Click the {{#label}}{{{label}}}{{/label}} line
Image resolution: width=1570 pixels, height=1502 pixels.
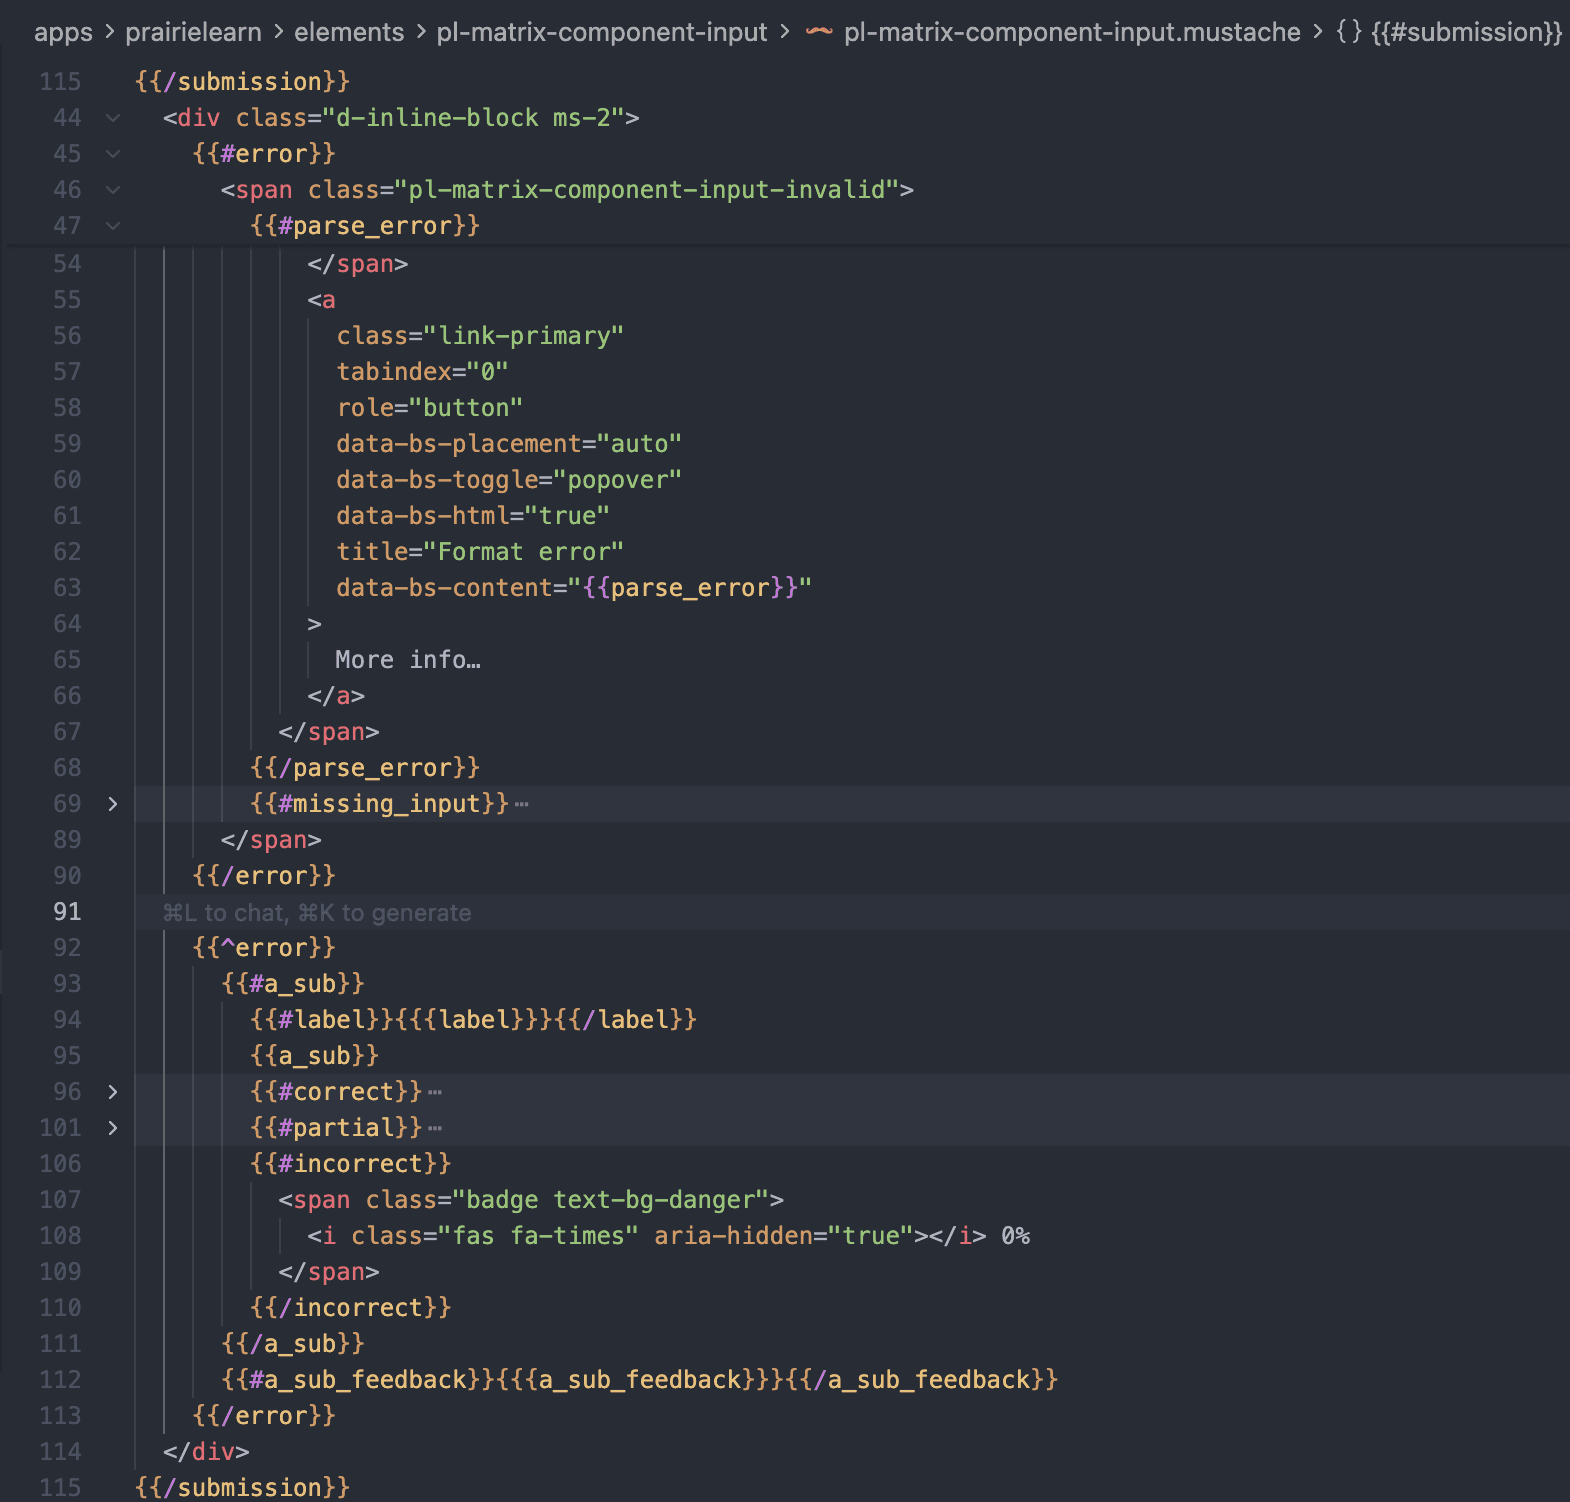click(x=473, y=1020)
